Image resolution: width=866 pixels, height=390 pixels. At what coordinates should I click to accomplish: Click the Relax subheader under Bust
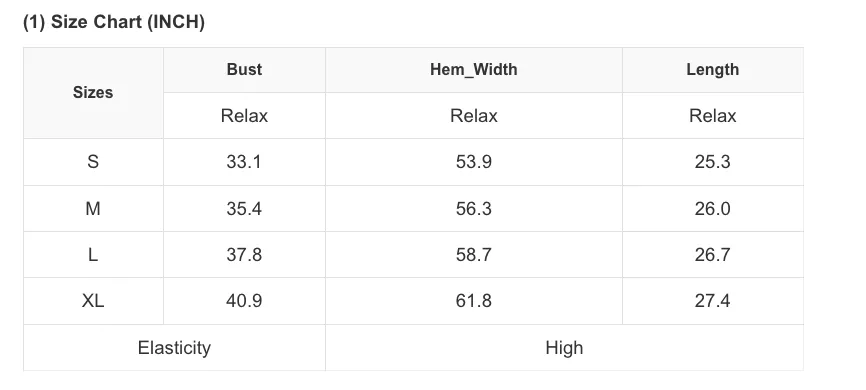(x=244, y=116)
